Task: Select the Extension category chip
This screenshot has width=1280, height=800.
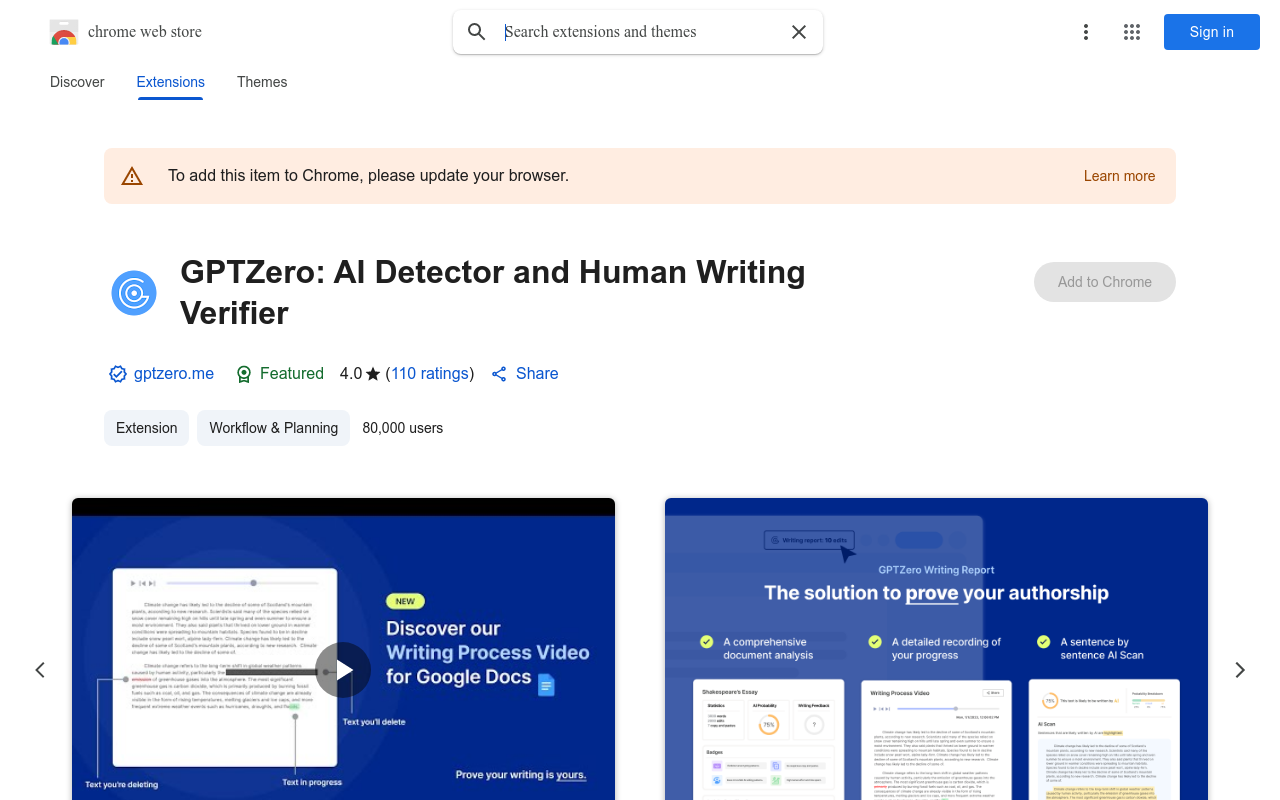Action: point(146,428)
